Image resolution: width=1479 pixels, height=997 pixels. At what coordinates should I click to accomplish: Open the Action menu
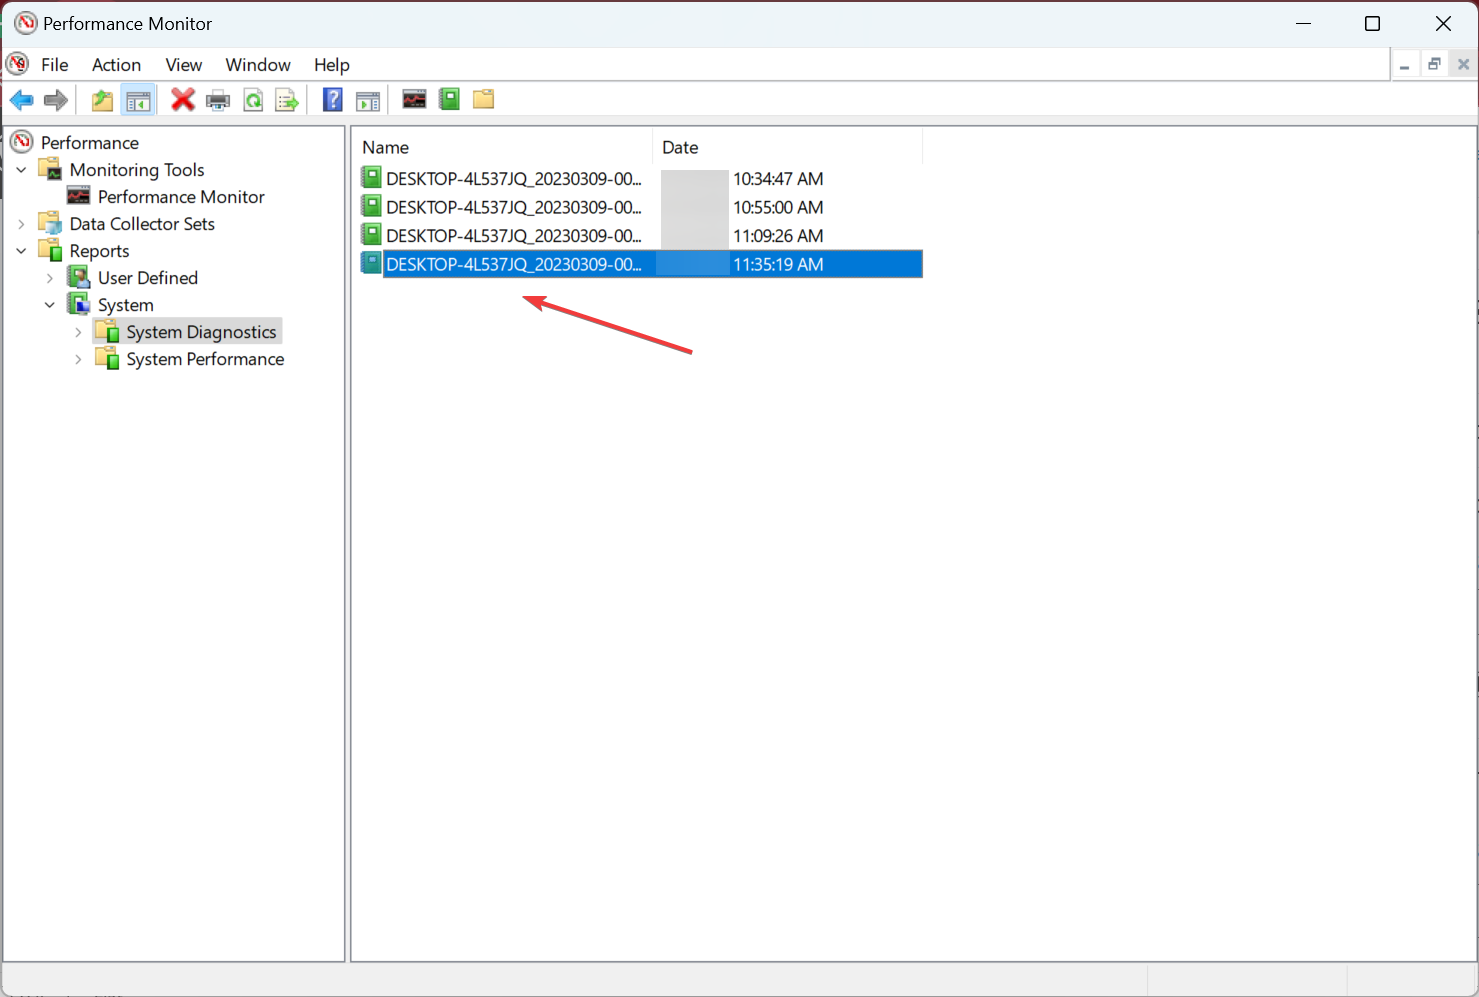(117, 65)
